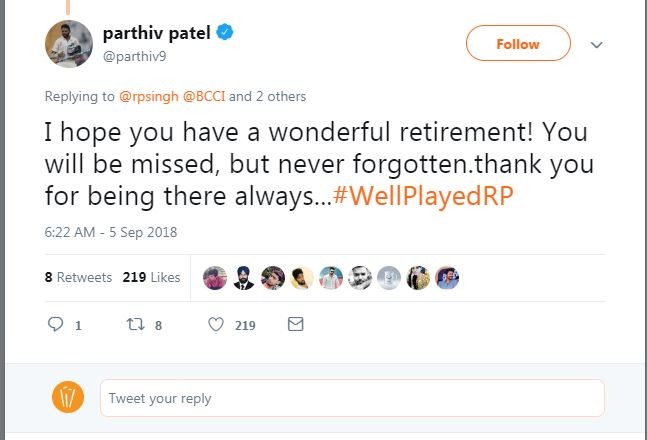Screen dimensions: 647x440
Task: Follow parthiv patel
Action: pos(518,43)
